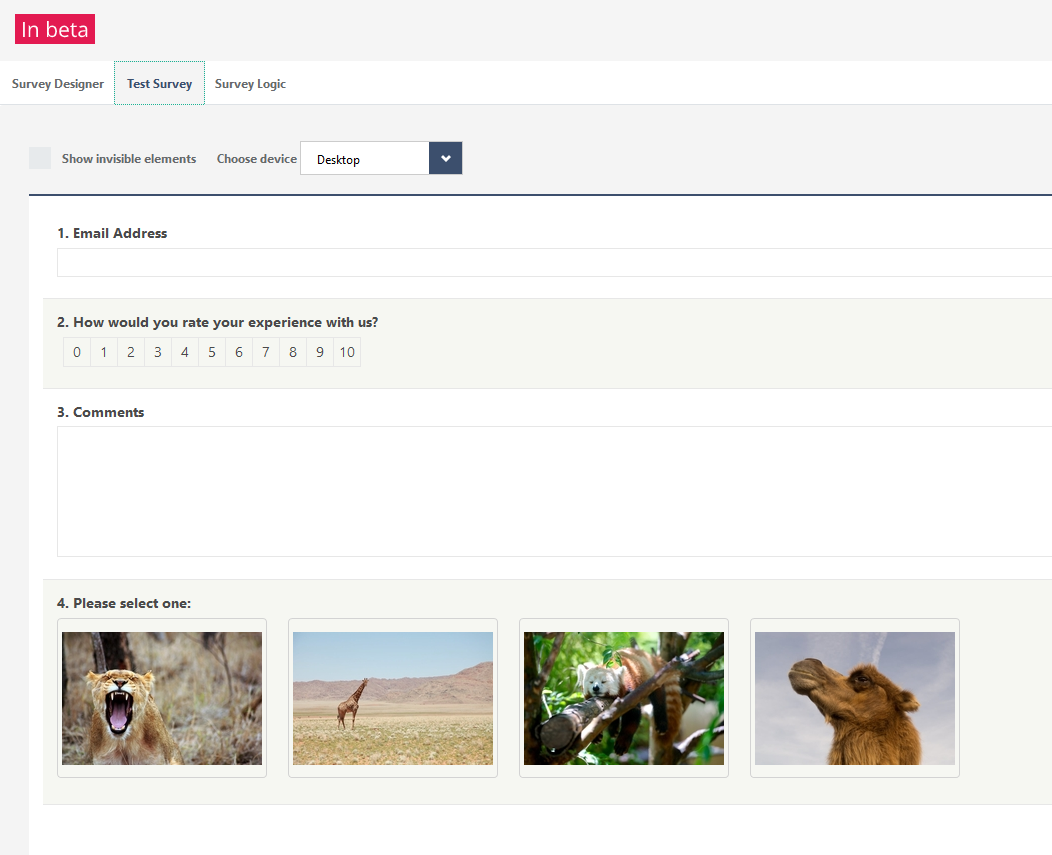Open the Choose device dropdown arrow

pos(445,158)
